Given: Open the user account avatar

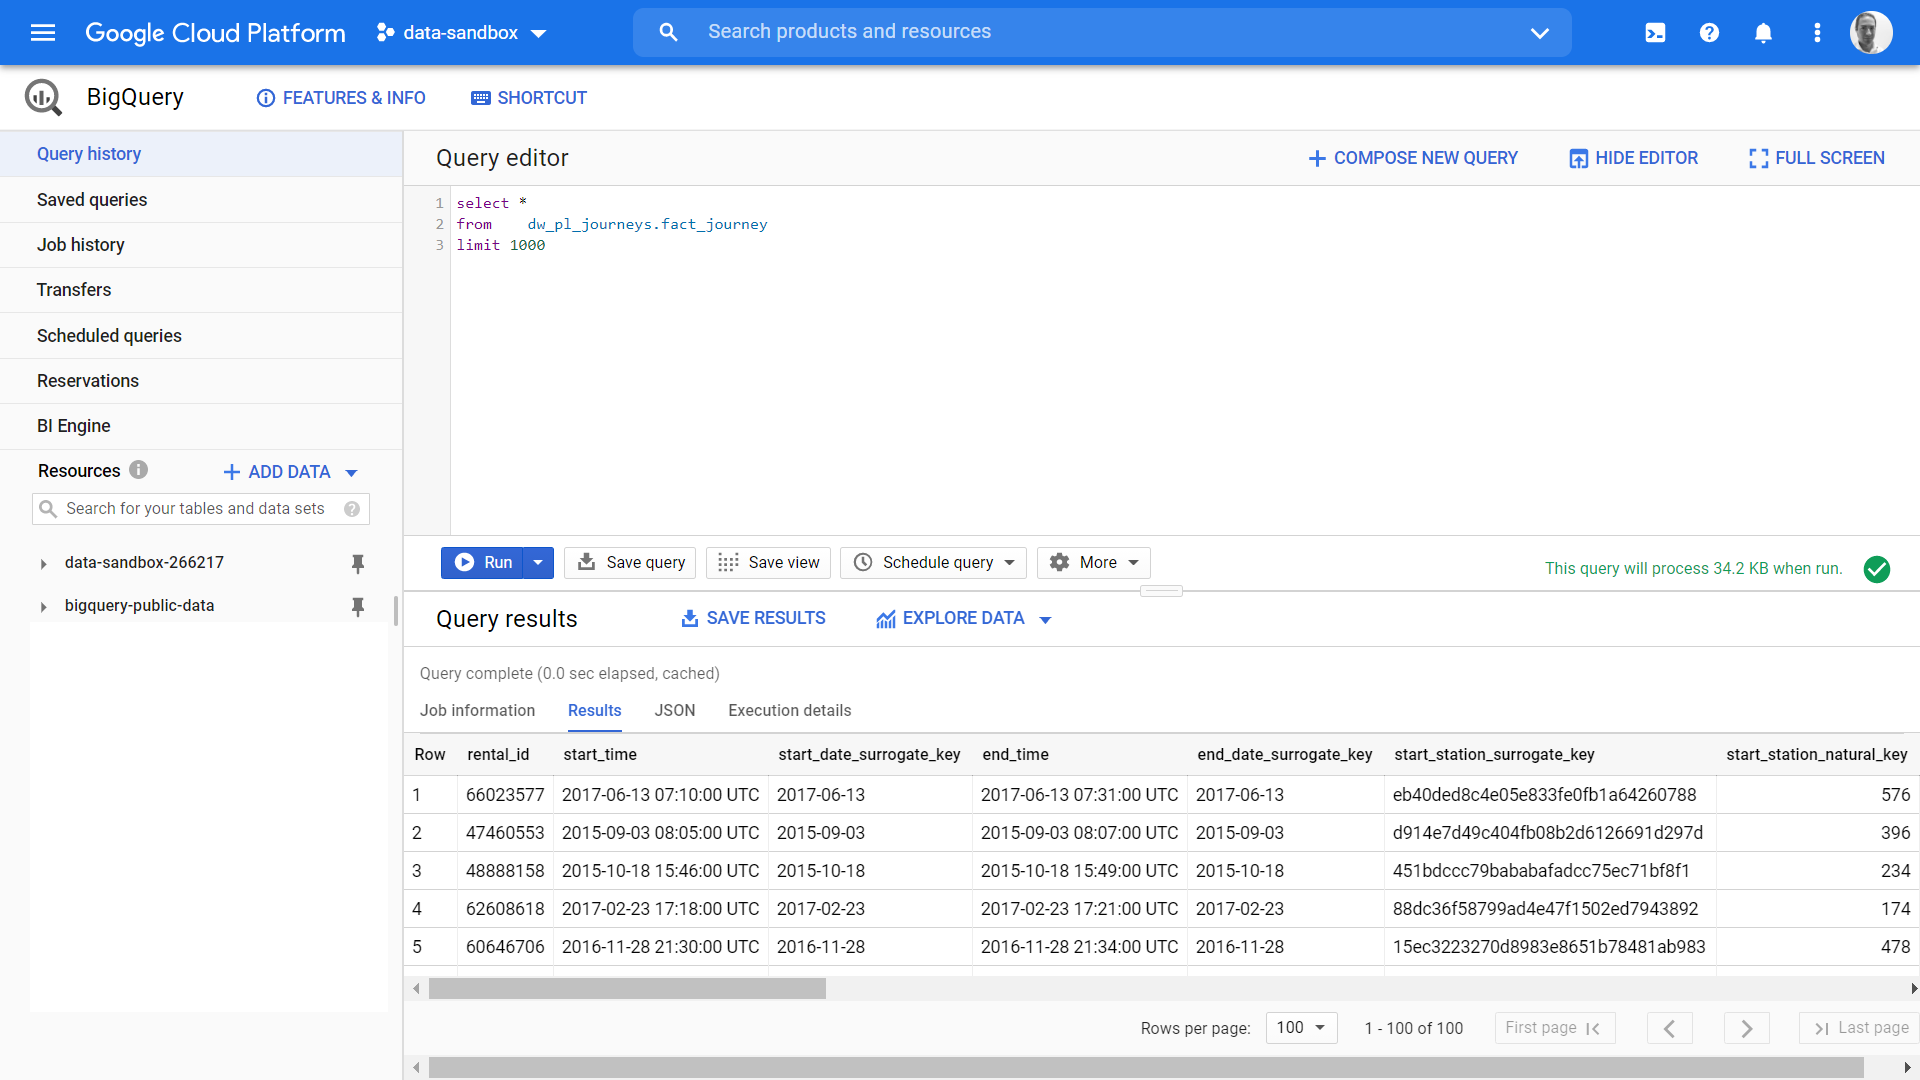Looking at the screenshot, I should coord(1870,33).
